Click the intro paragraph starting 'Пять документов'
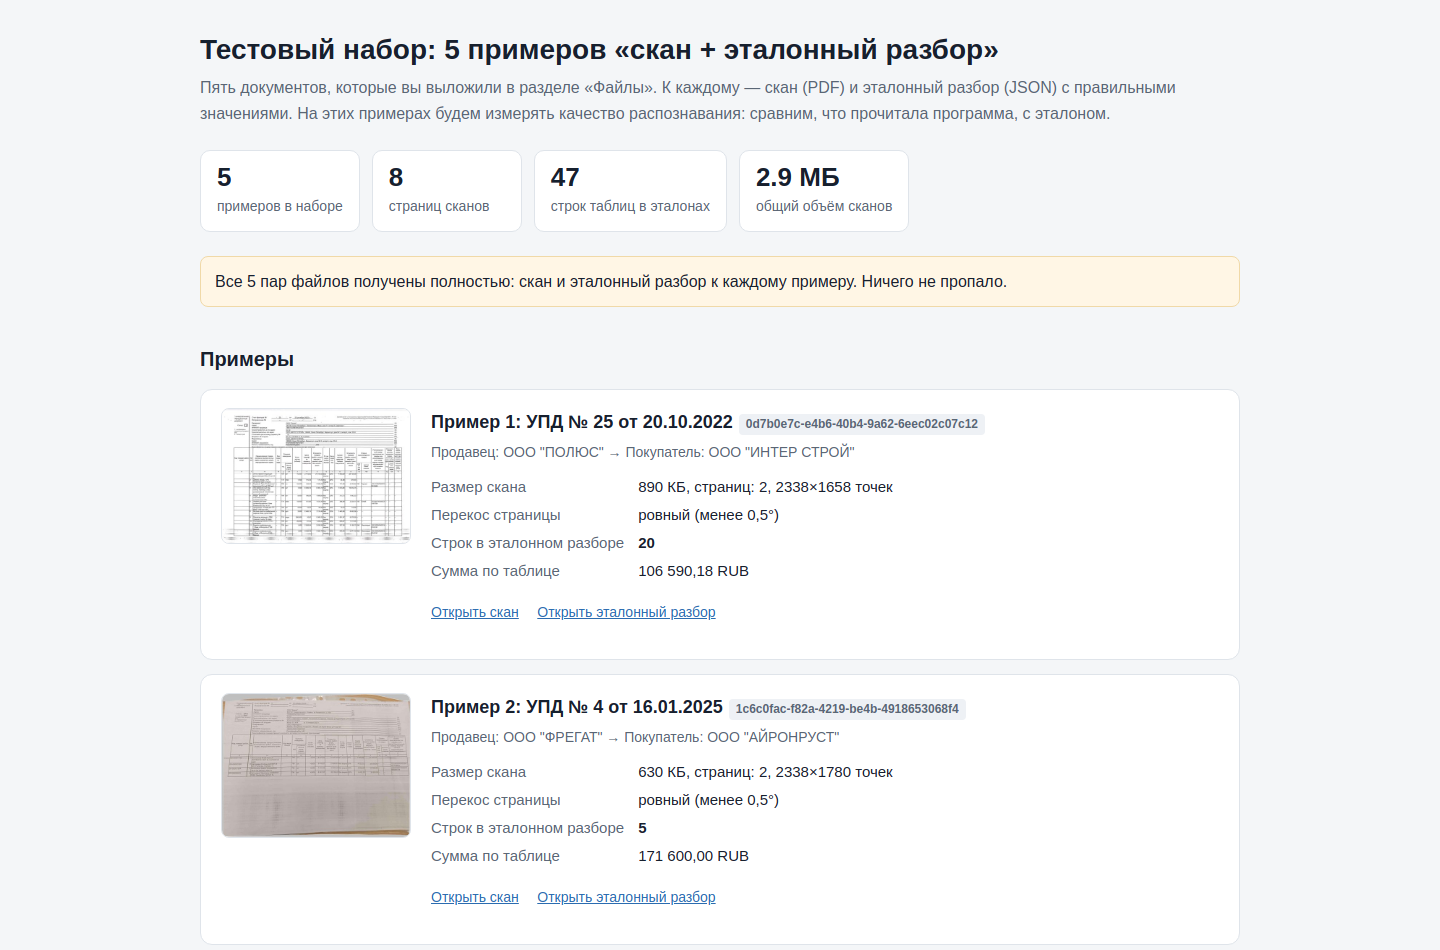 coord(688,101)
